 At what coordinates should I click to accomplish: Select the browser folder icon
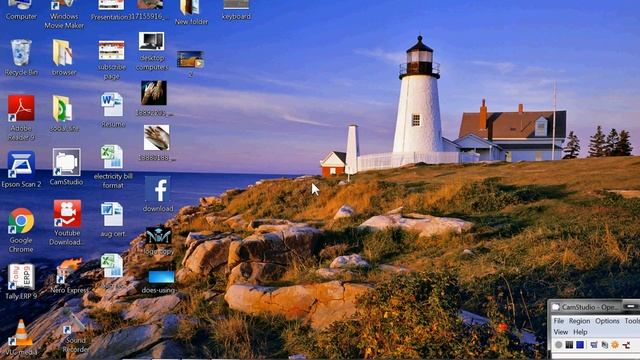click(64, 58)
